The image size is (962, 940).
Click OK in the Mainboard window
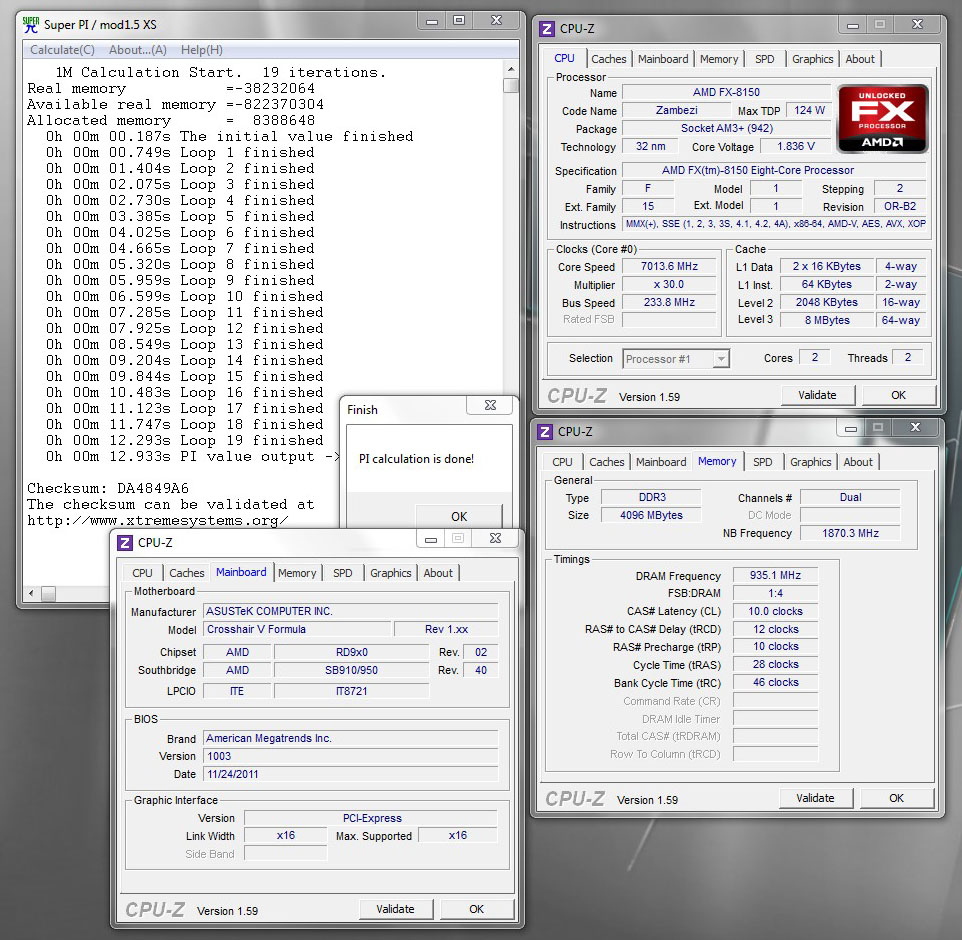(x=477, y=909)
